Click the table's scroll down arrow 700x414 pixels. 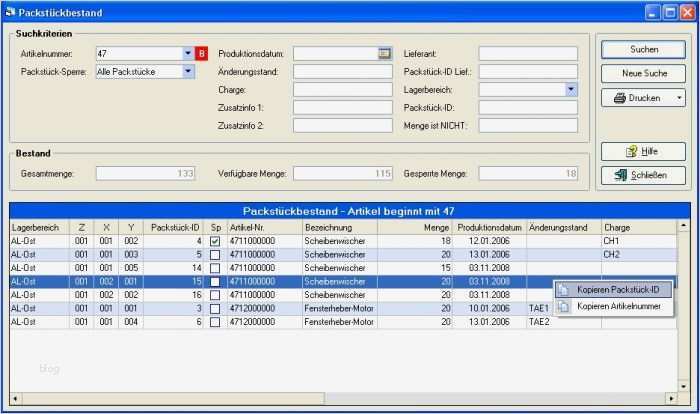(683, 386)
